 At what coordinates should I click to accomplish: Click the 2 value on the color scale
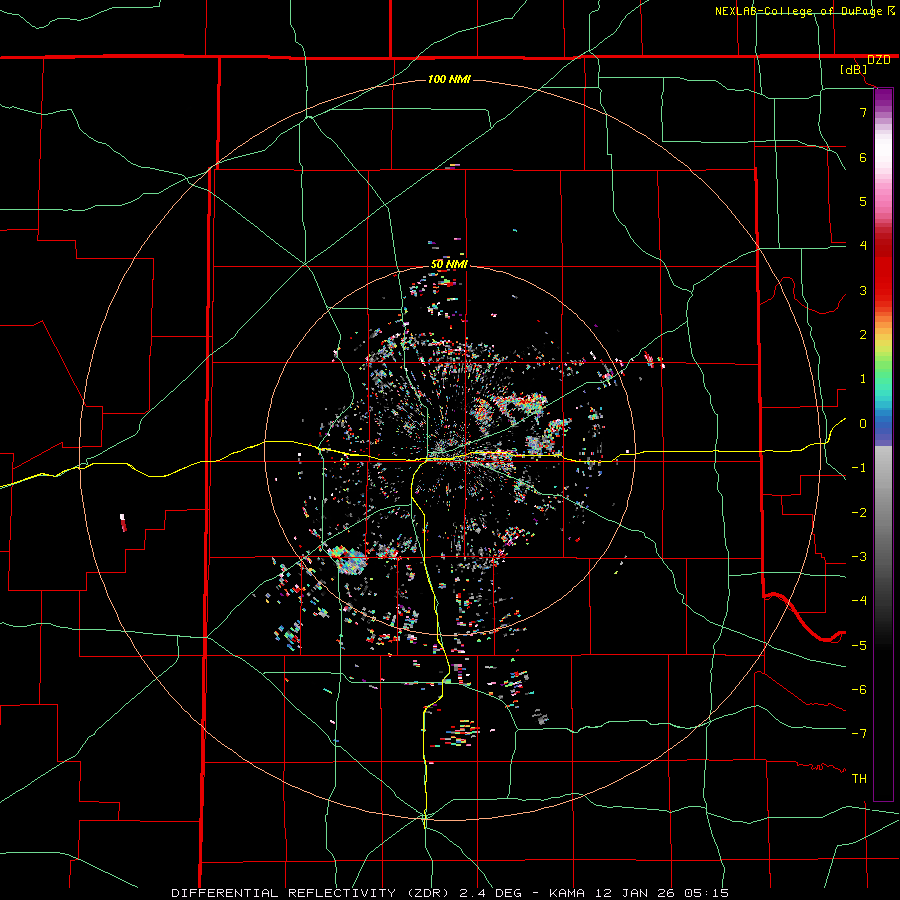point(863,335)
